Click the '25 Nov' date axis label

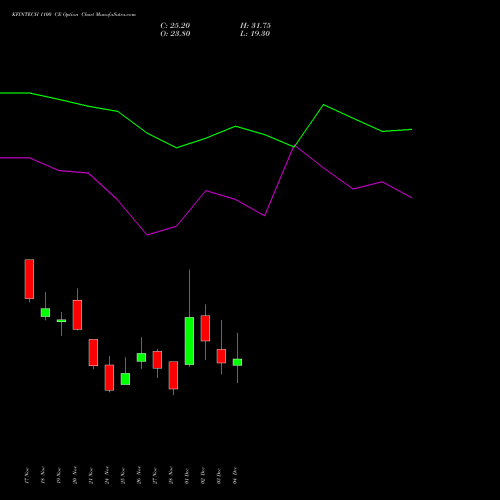click(123, 476)
